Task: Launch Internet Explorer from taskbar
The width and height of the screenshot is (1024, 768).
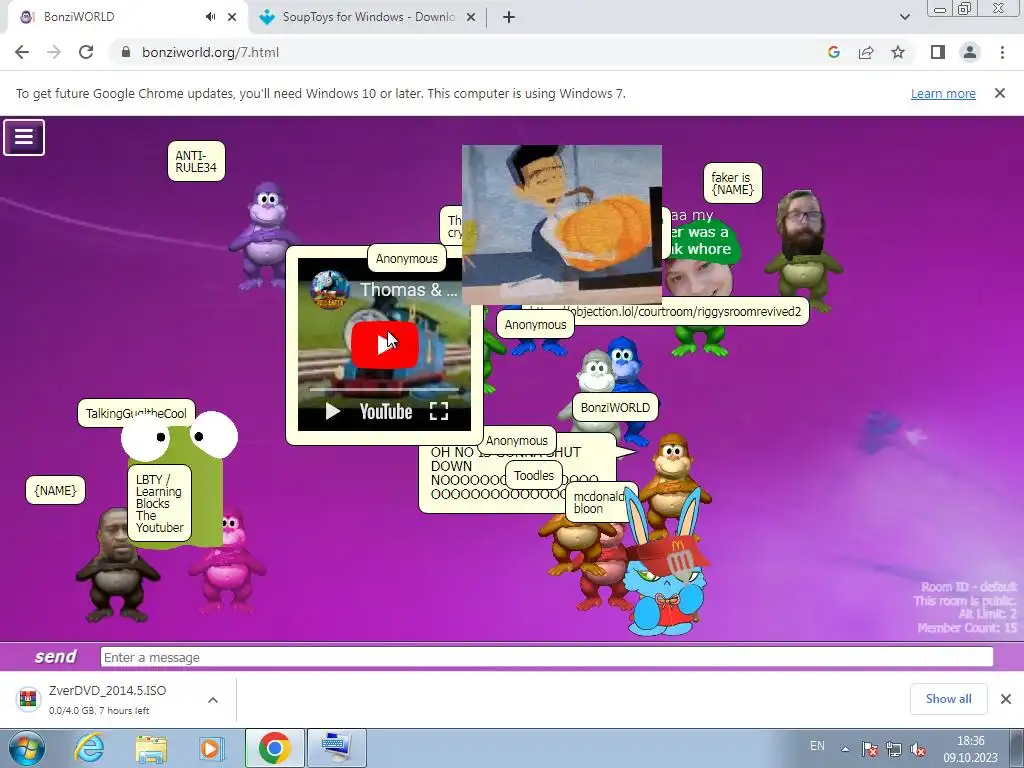Action: (89, 748)
